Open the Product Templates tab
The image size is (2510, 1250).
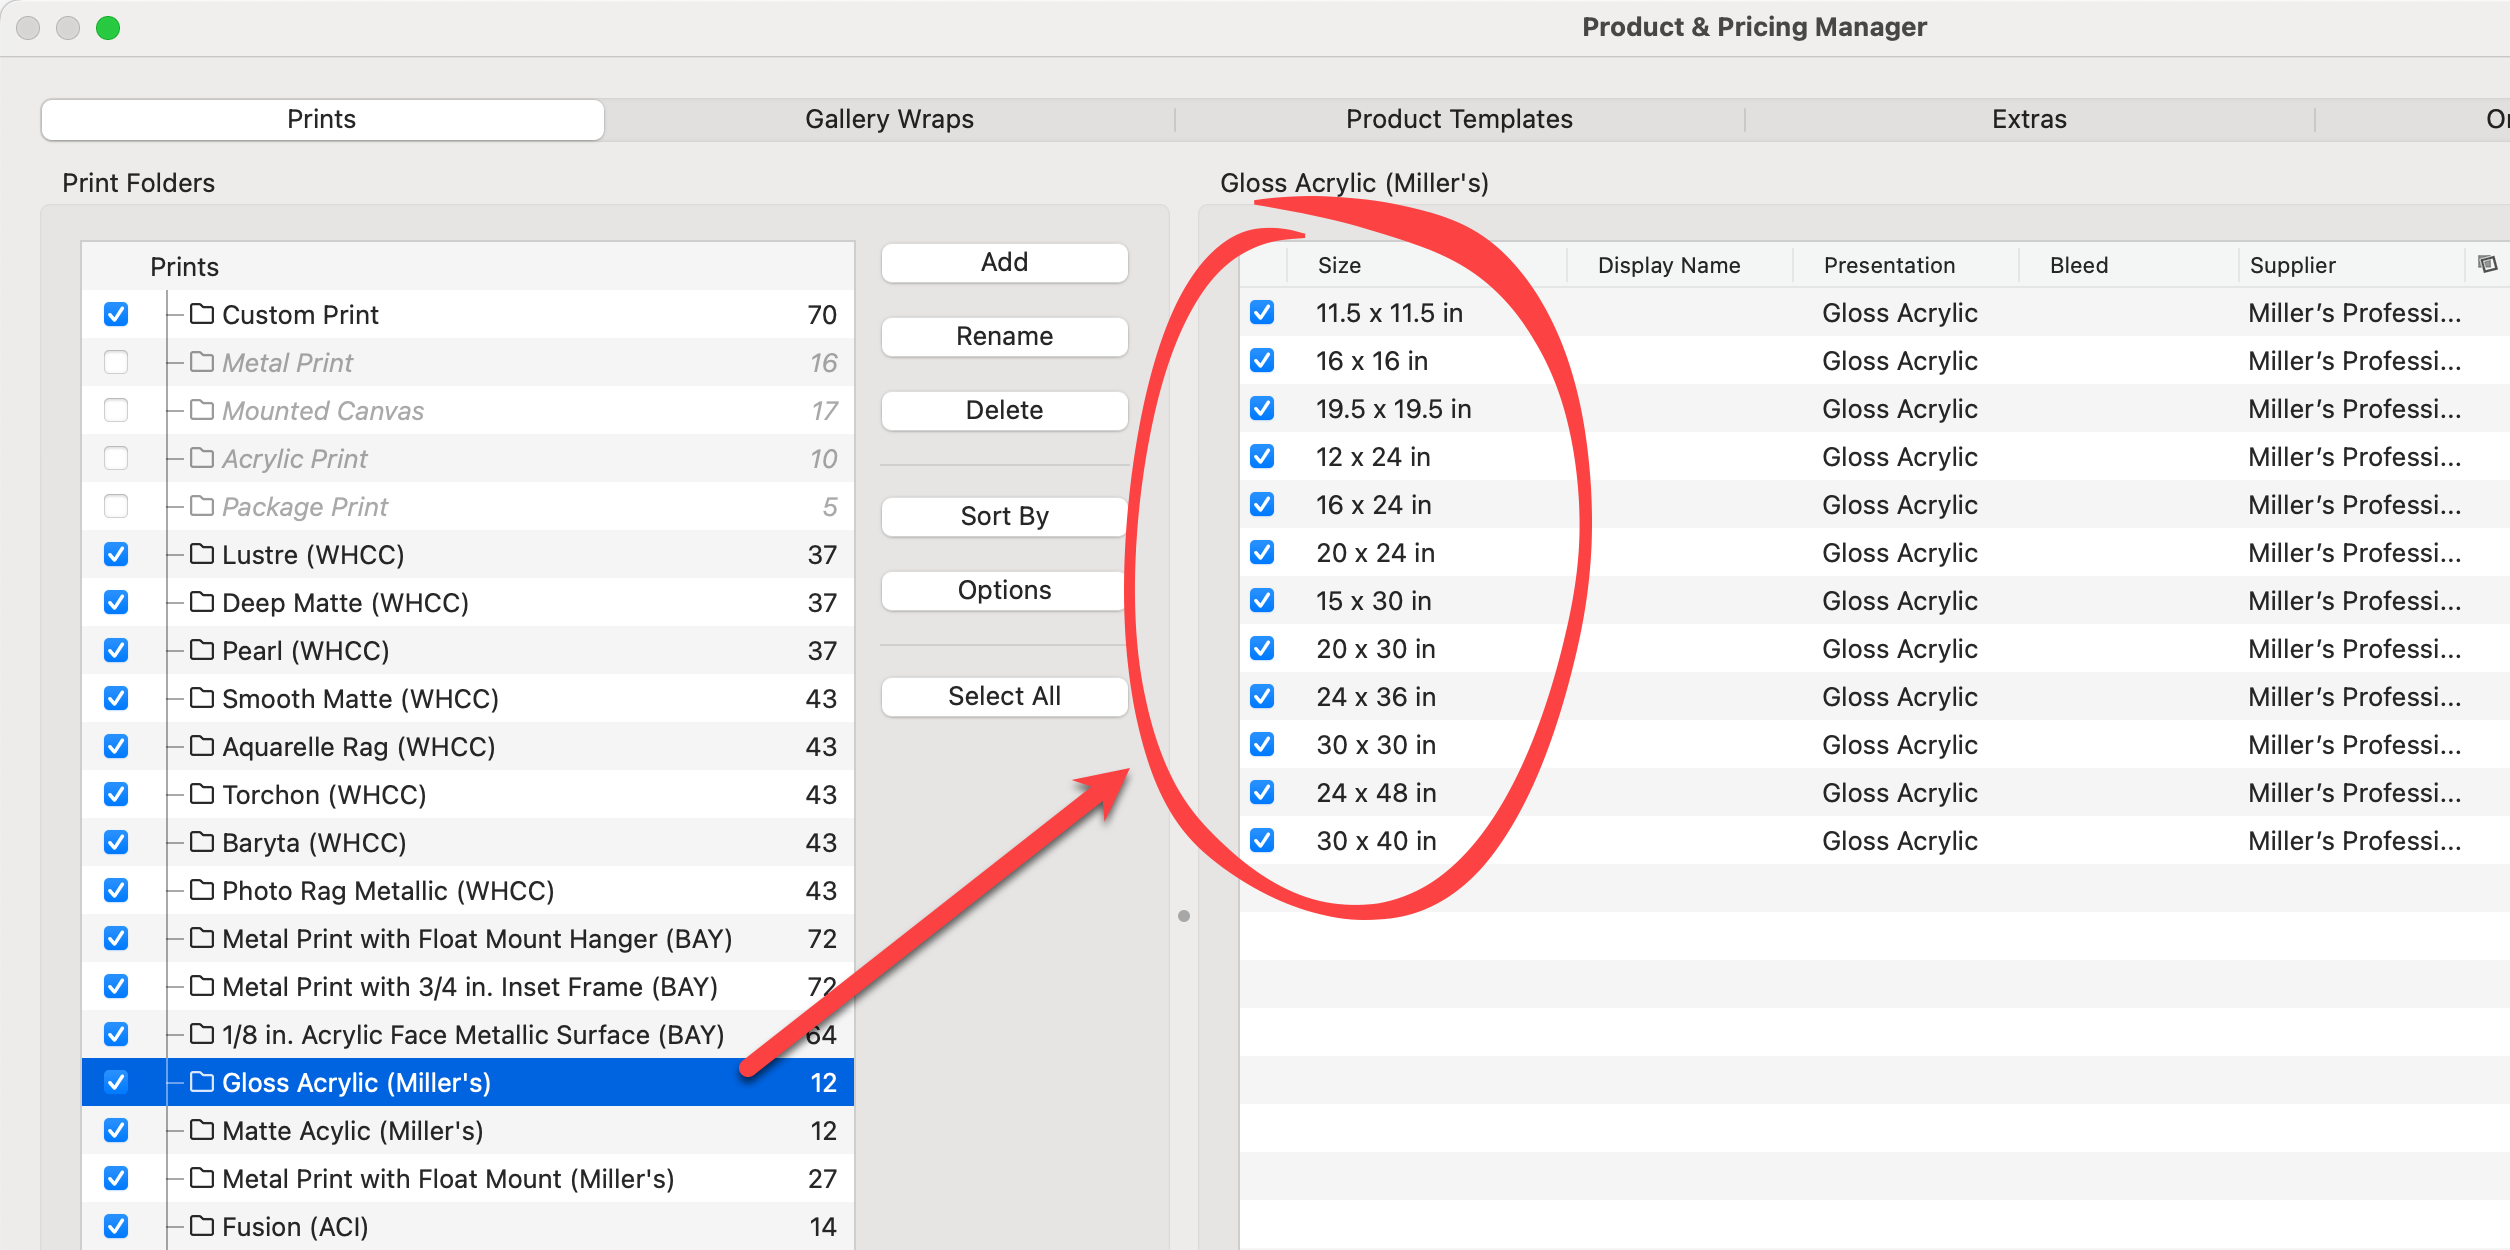coord(1459,119)
